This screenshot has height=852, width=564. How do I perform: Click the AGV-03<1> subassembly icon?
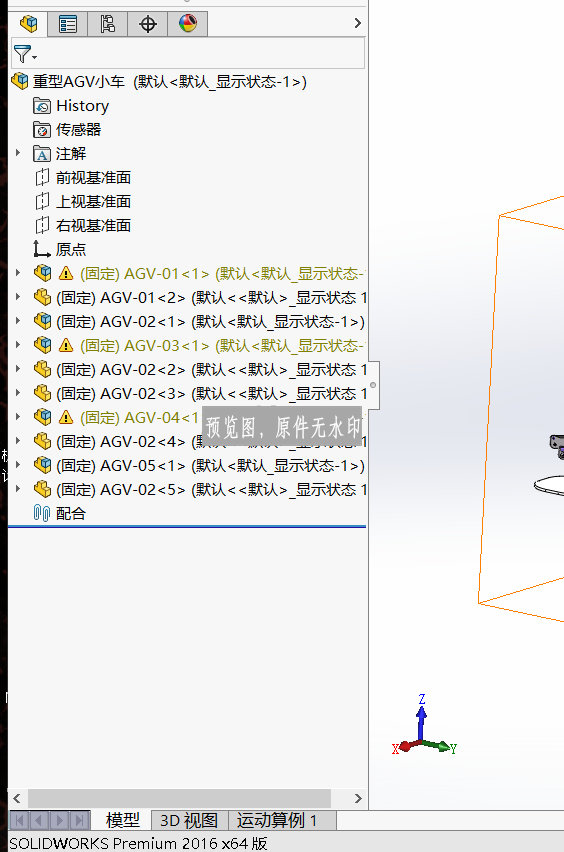click(x=42, y=345)
